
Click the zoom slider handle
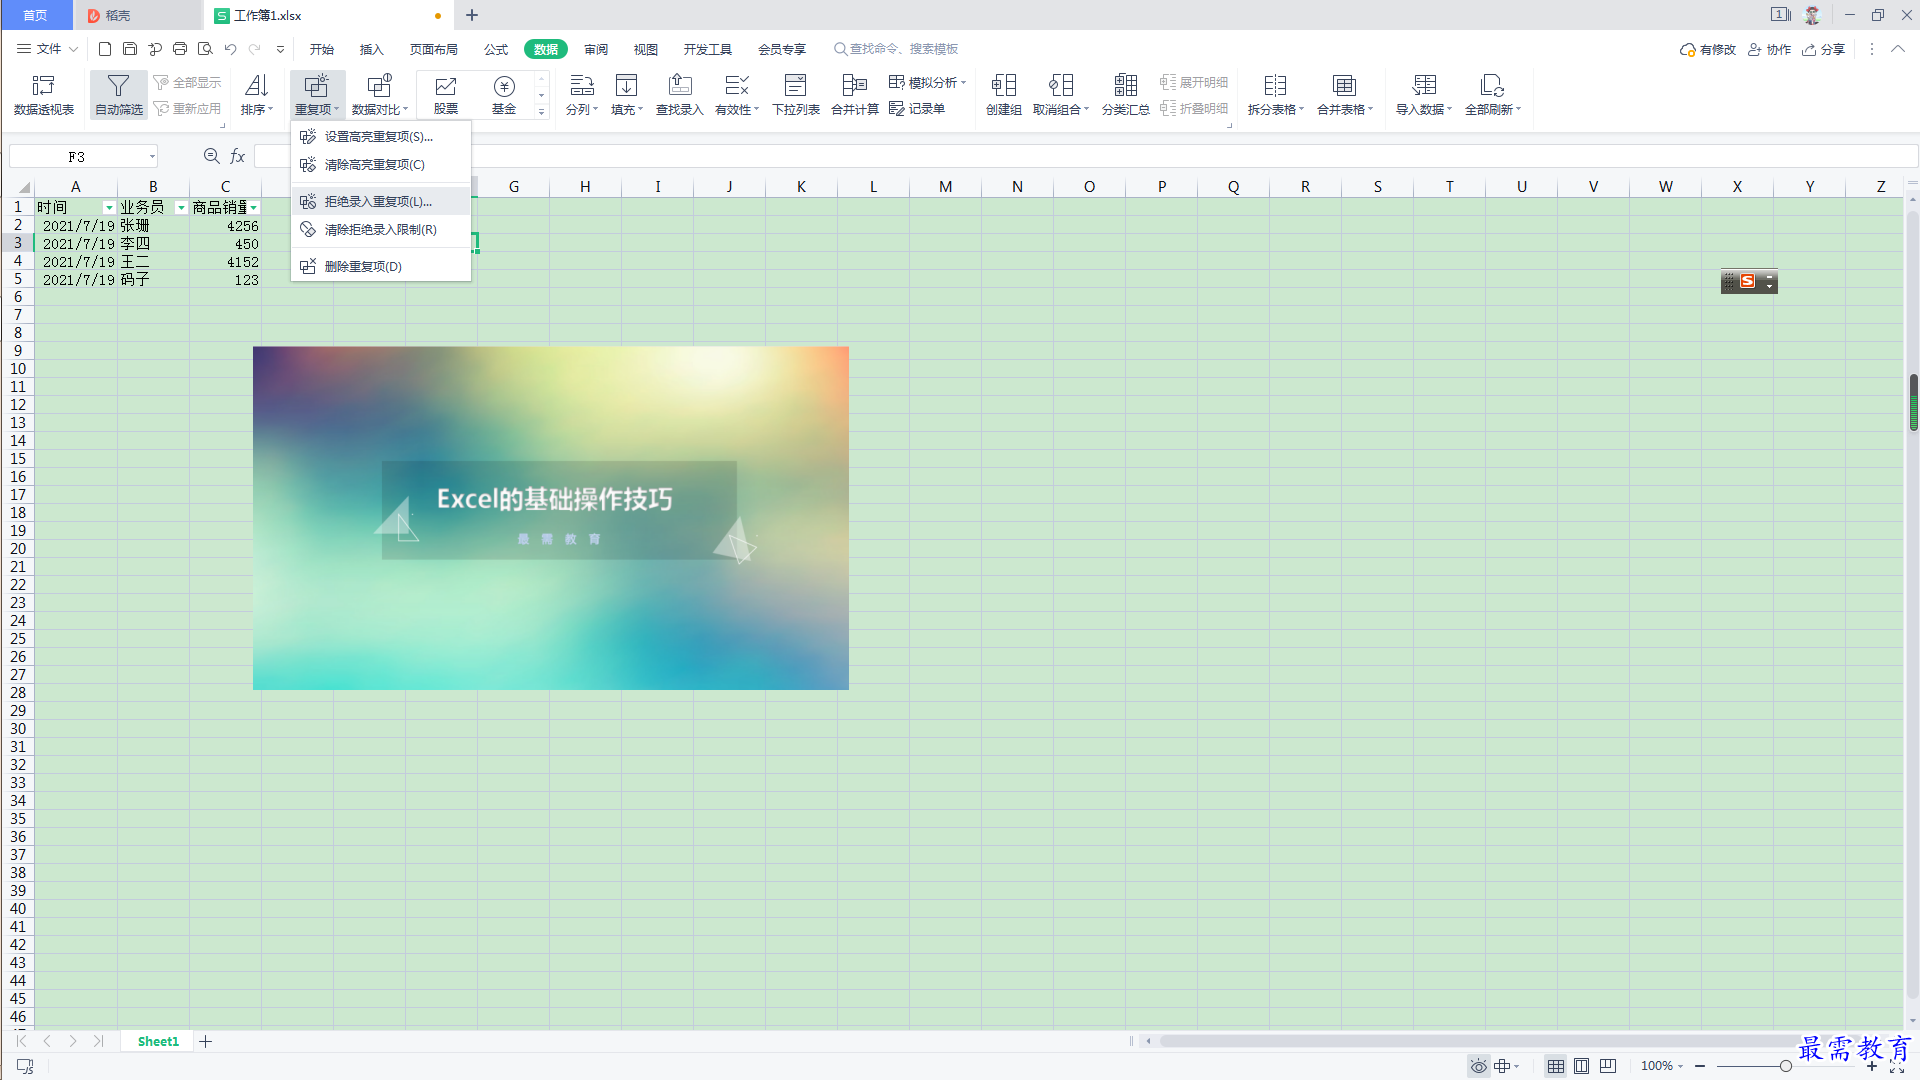(x=1785, y=1066)
